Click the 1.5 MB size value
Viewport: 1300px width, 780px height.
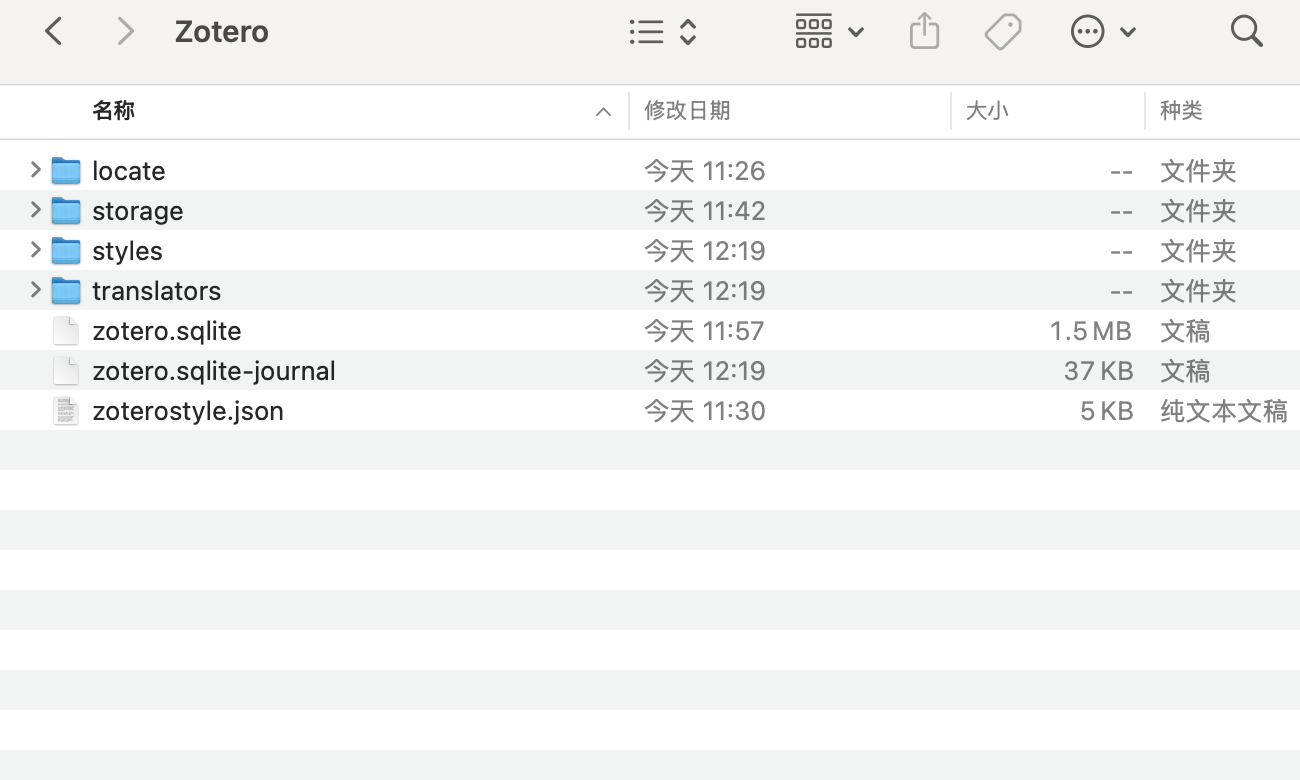pos(1090,331)
